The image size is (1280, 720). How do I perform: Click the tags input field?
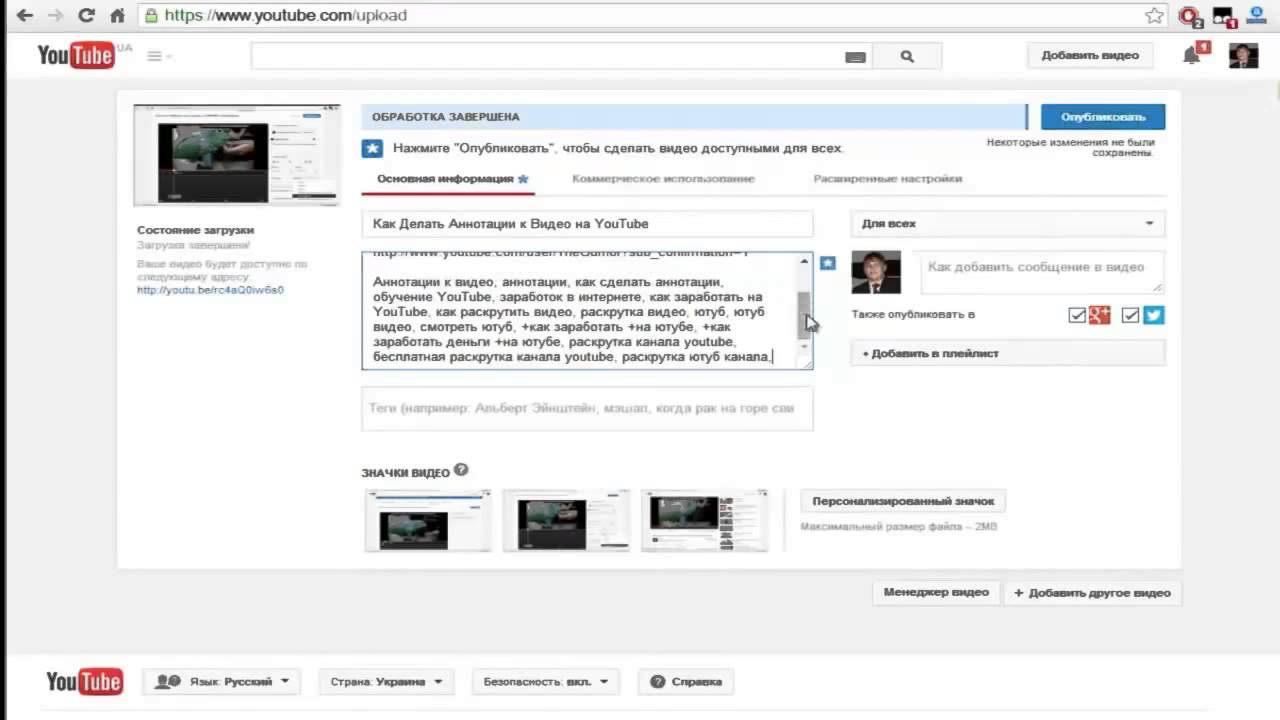[x=587, y=409]
